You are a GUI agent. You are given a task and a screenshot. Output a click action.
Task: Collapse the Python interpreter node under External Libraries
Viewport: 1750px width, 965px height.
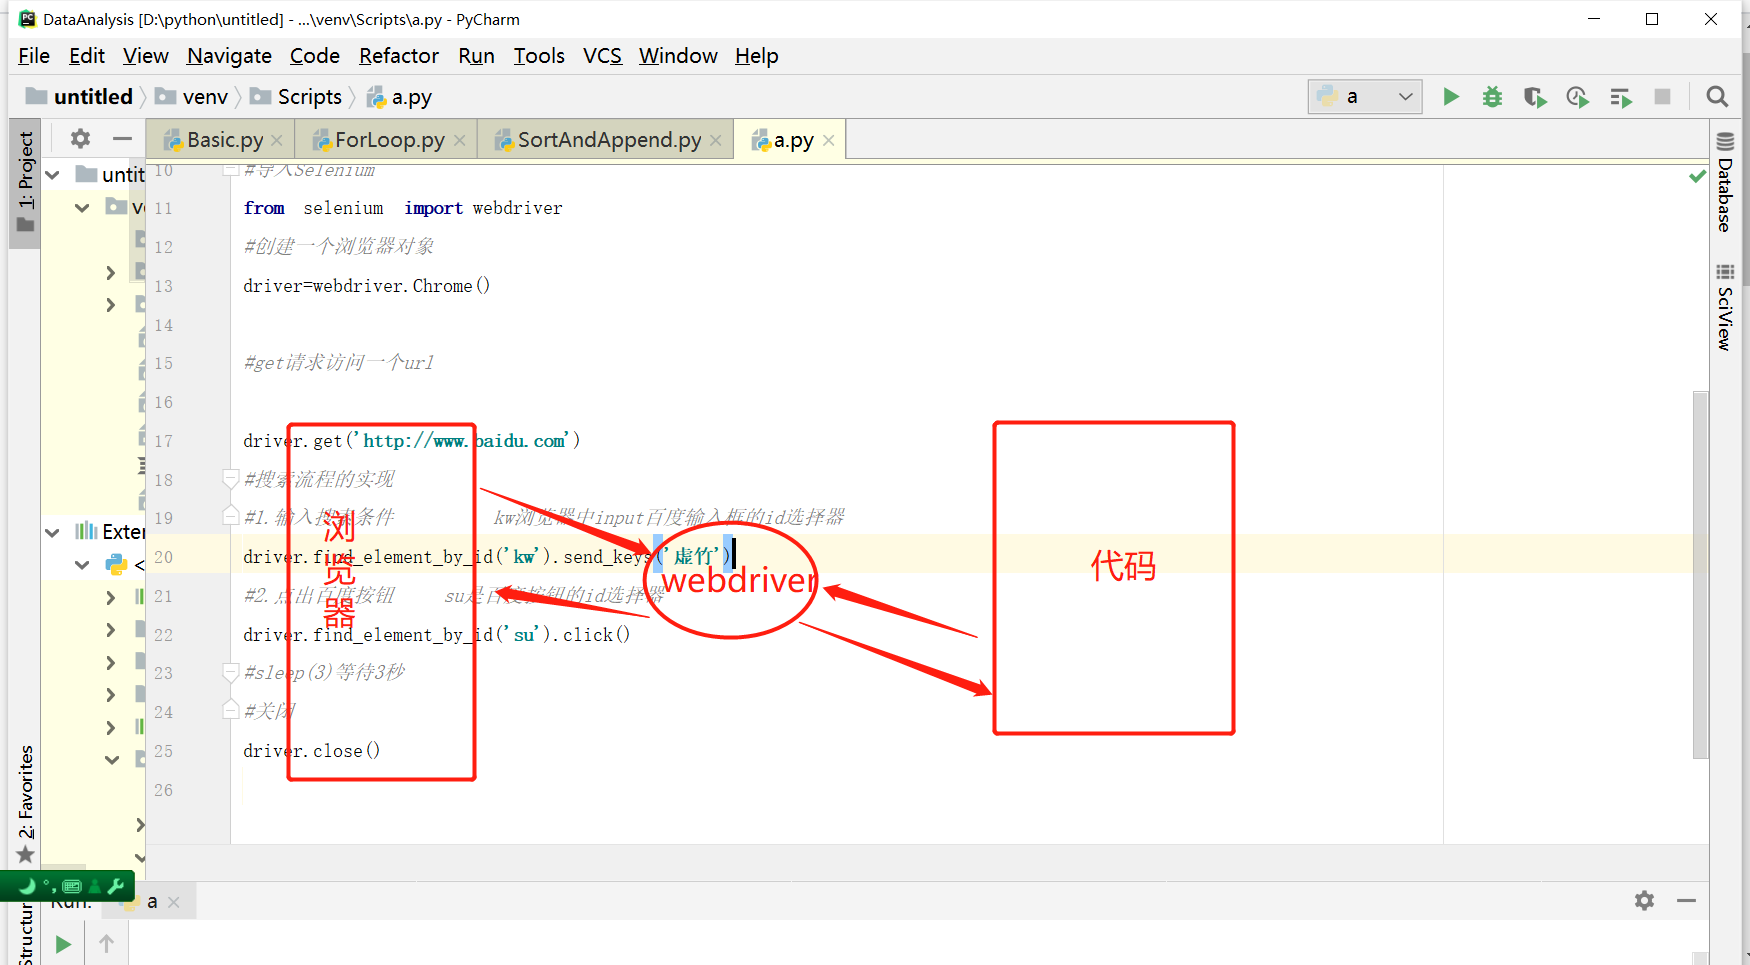click(x=82, y=565)
